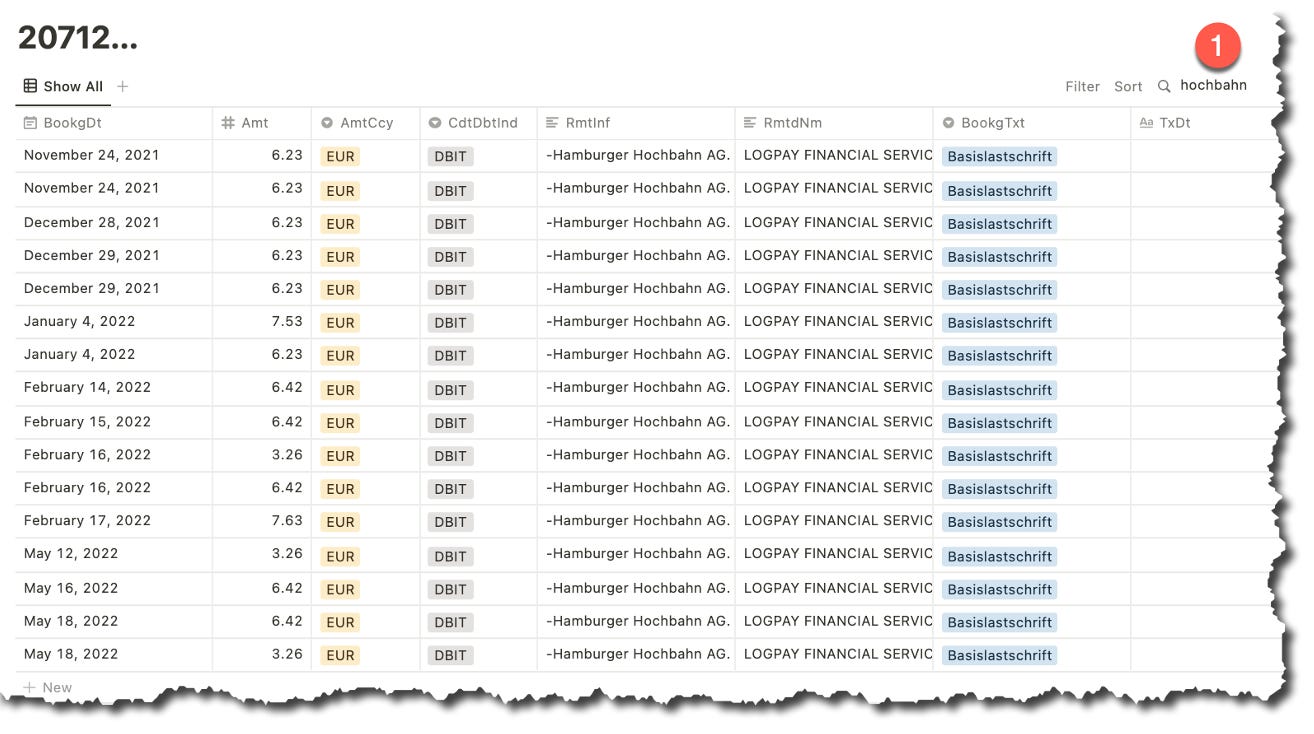Image resolution: width=1314 pixels, height=734 pixels.
Task: Click the page title 20712...
Action: 78,38
